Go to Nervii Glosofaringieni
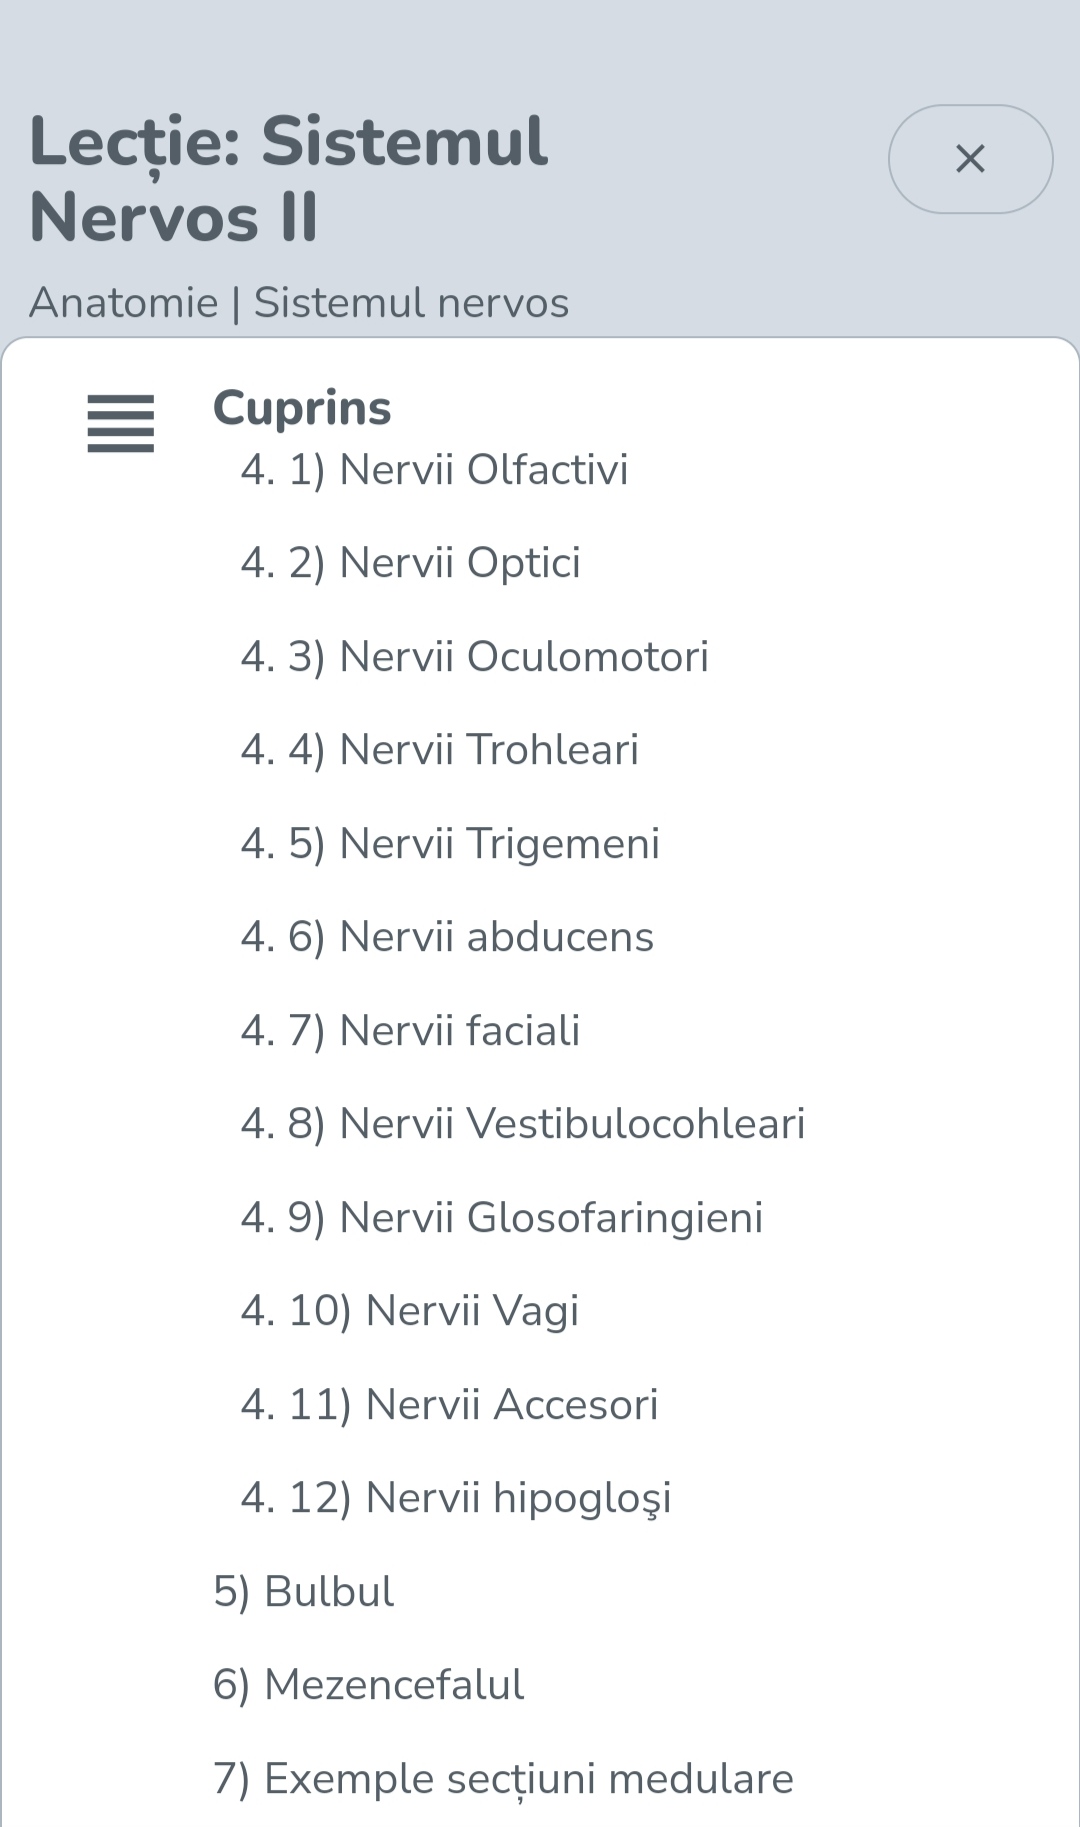This screenshot has height=1827, width=1080. tap(502, 1218)
